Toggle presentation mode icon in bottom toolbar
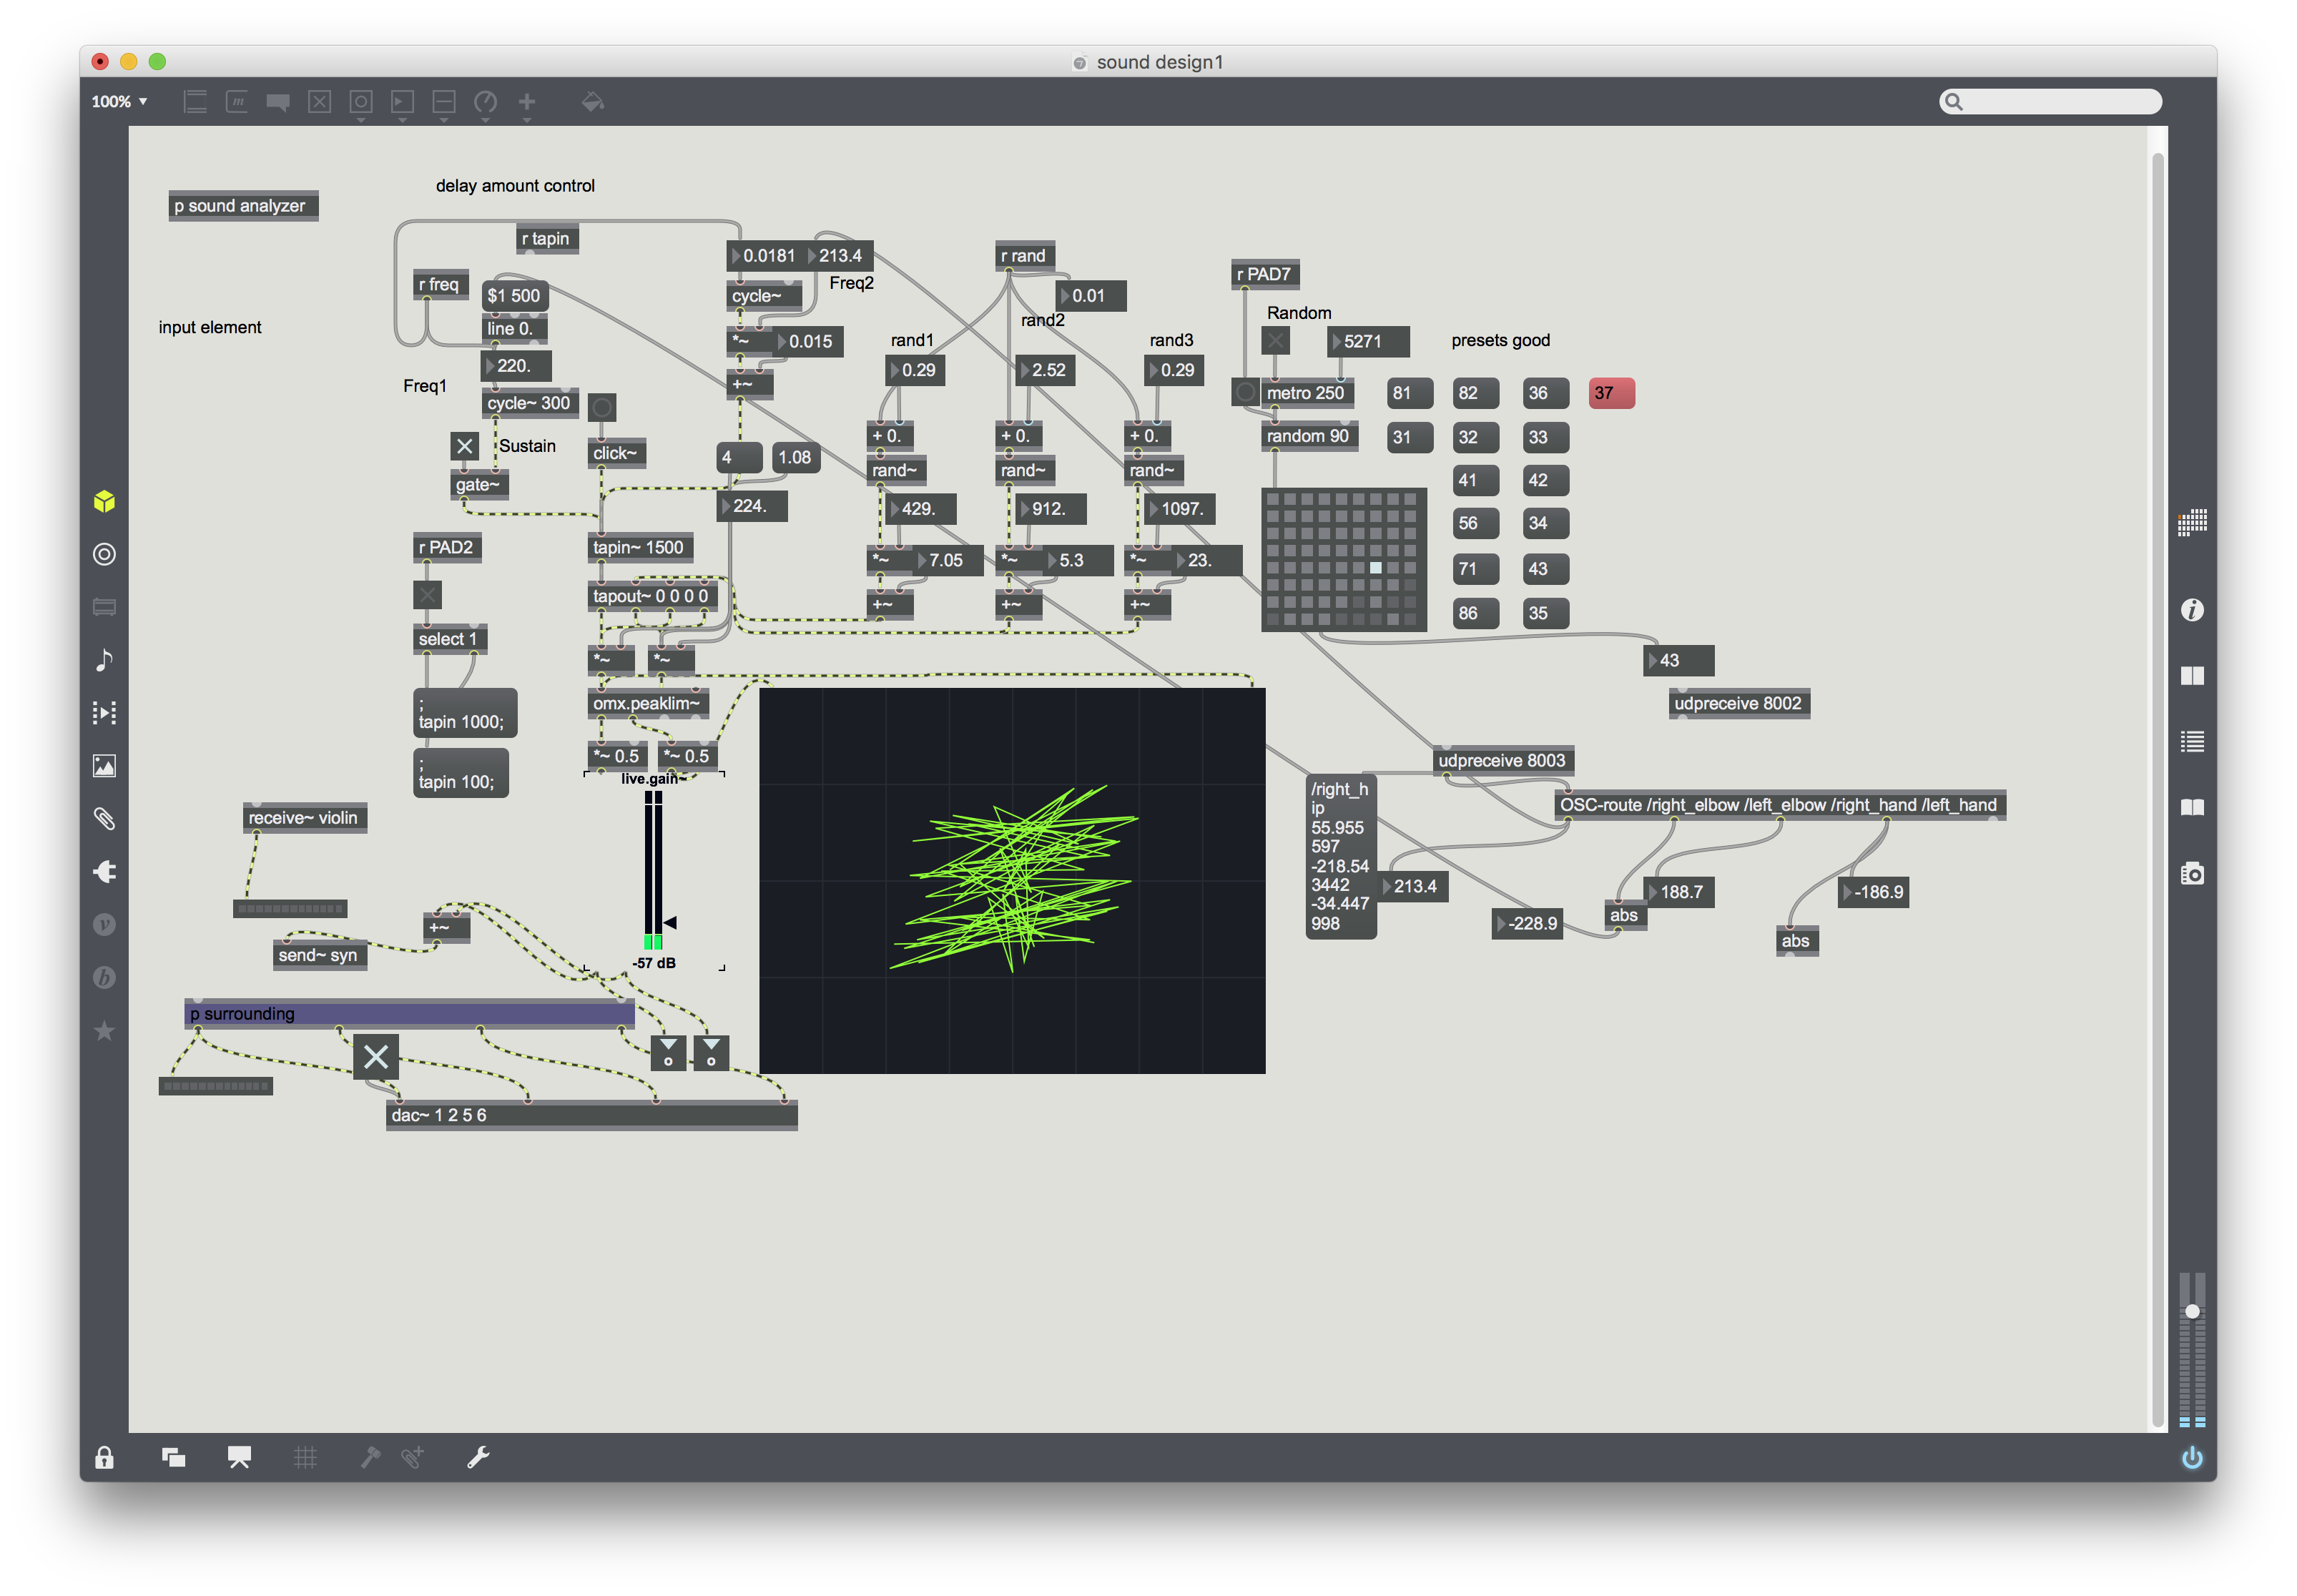This screenshot has height=1596, width=2297. coord(239,1457)
